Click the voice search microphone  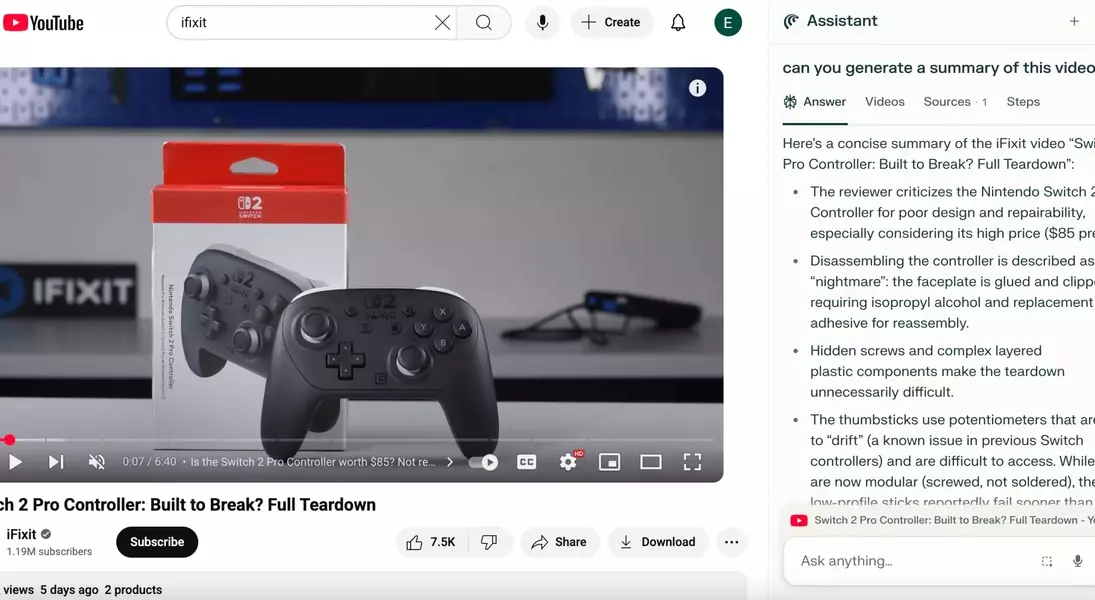(x=542, y=22)
